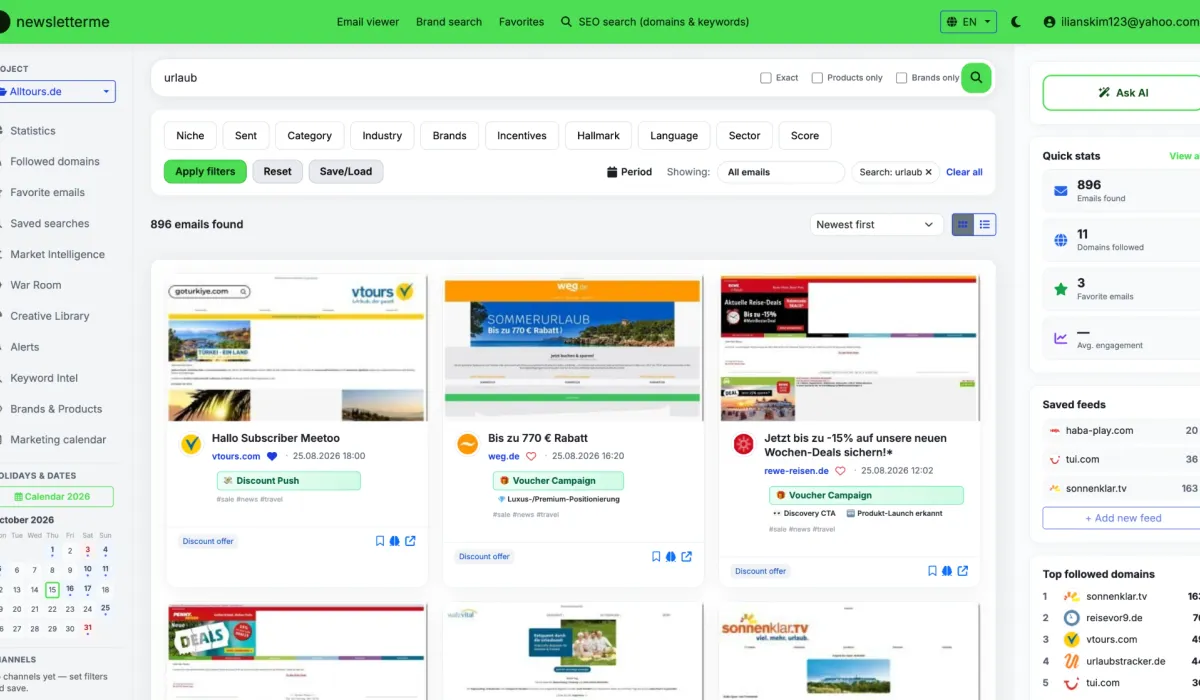The height and width of the screenshot is (700, 1200).
Task: Expand the Industry filter
Action: [x=382, y=136]
